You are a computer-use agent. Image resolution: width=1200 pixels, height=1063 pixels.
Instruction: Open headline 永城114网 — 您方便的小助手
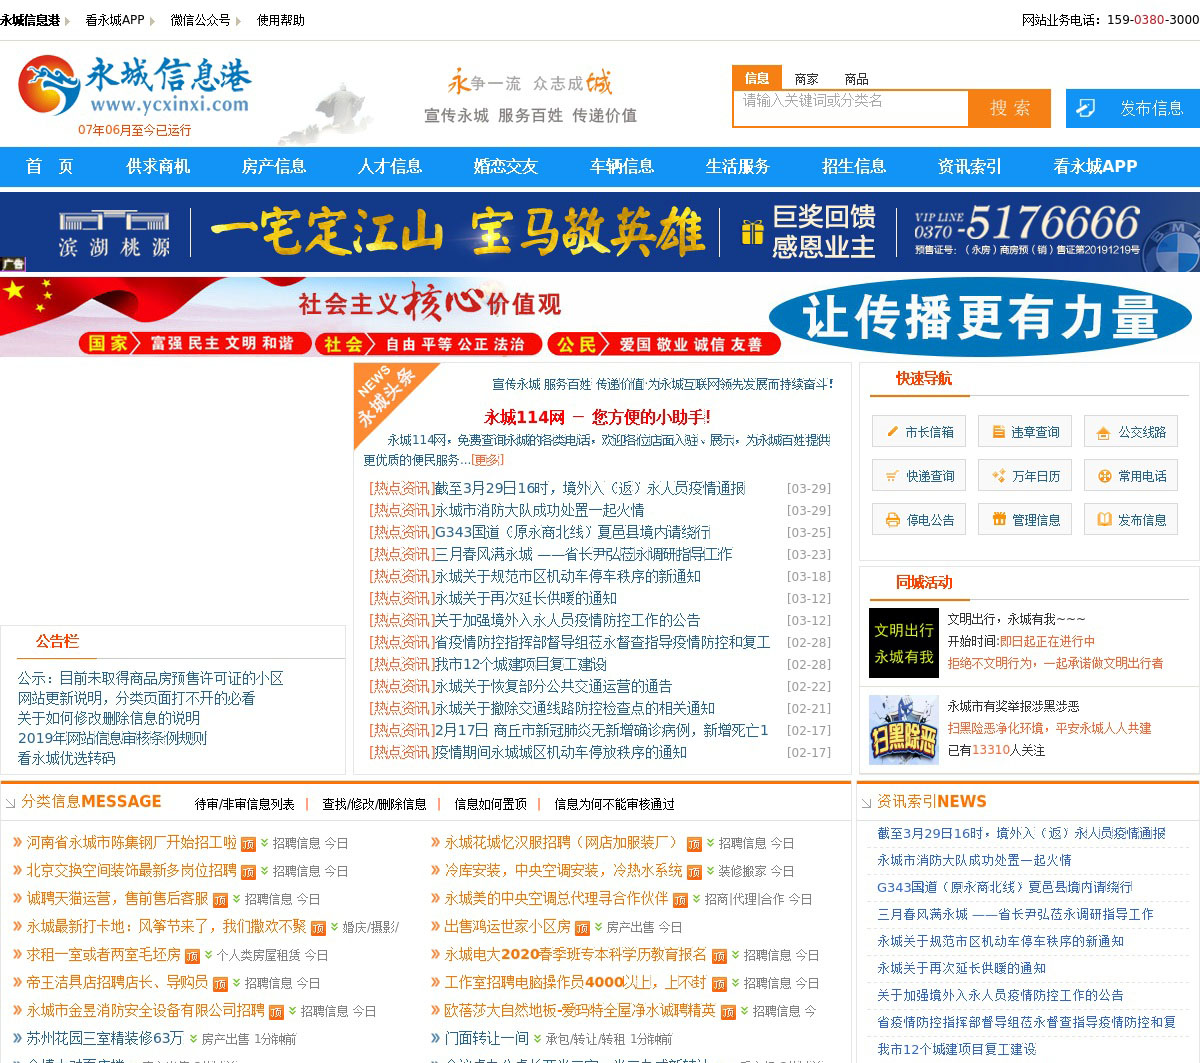[597, 417]
